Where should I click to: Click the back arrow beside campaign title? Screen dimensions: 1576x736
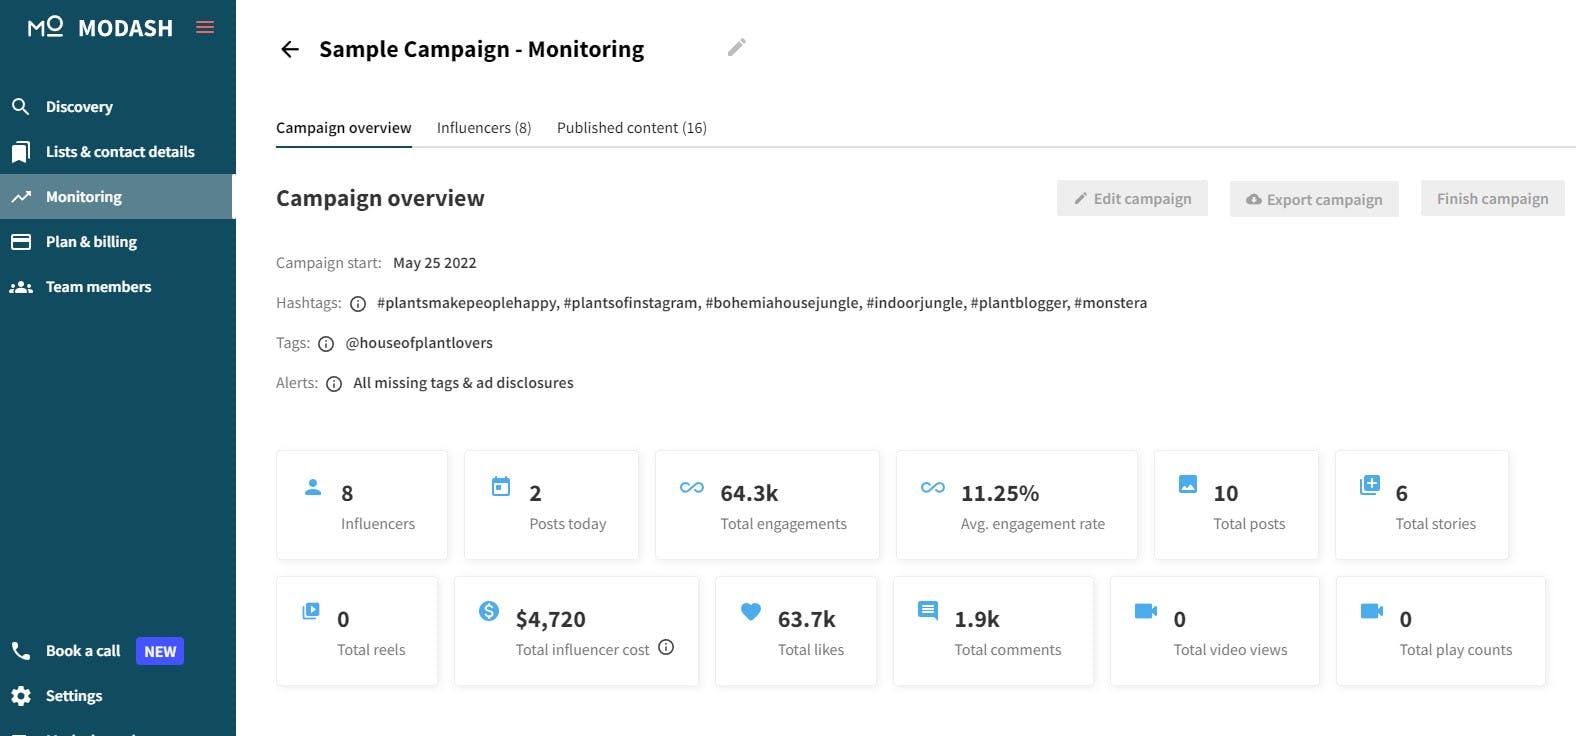point(290,49)
